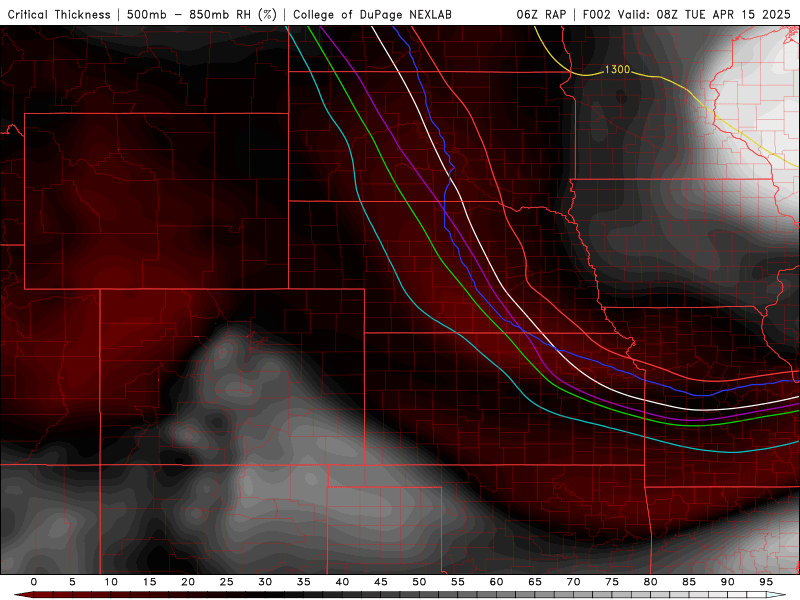Click the '85' colorbar tick label
This screenshot has height=600, width=800.
(689, 582)
